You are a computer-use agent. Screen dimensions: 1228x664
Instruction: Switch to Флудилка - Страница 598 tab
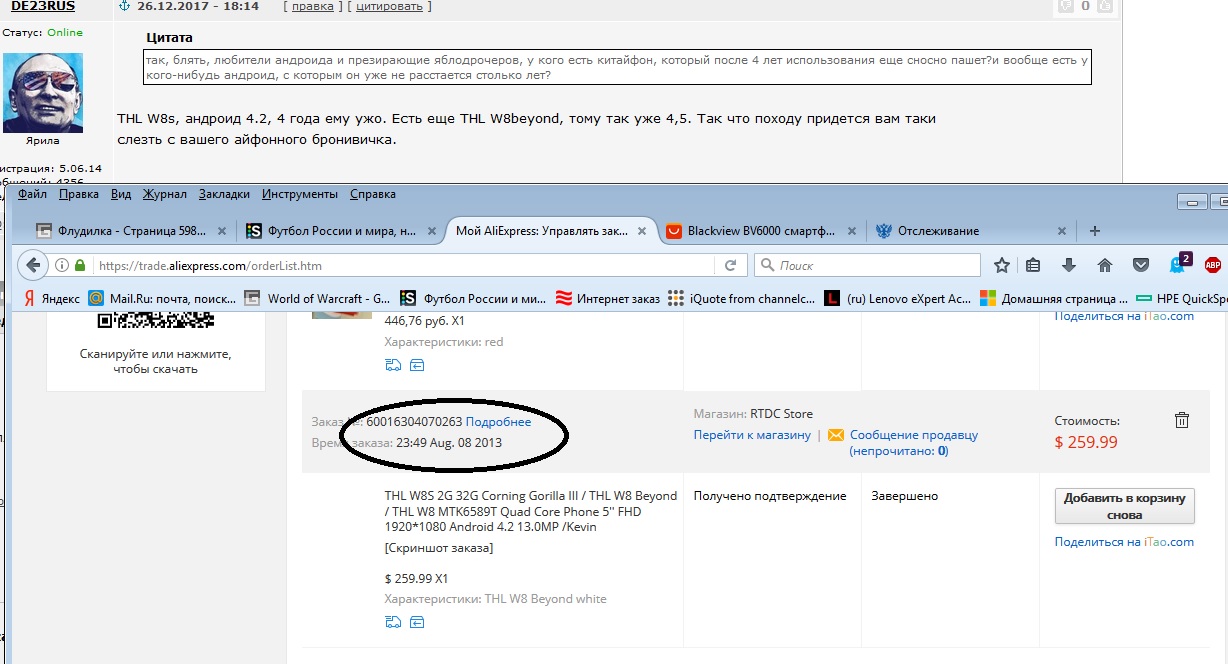click(x=130, y=231)
